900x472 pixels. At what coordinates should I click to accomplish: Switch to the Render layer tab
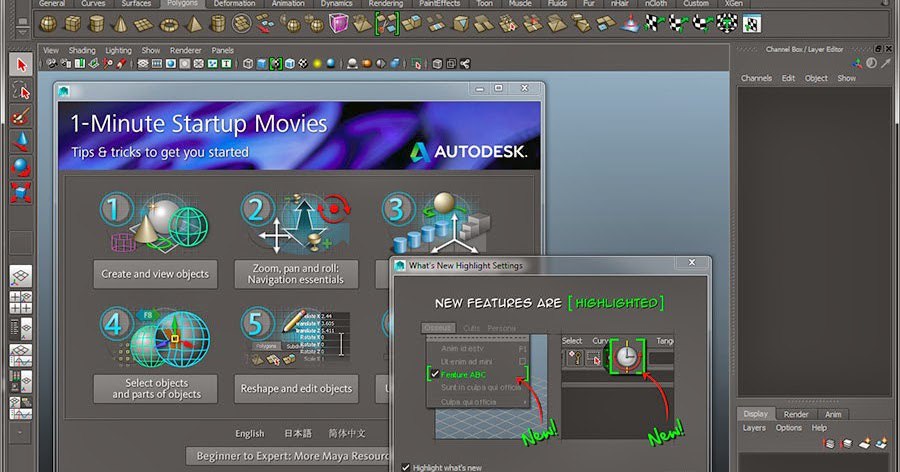tap(796, 414)
